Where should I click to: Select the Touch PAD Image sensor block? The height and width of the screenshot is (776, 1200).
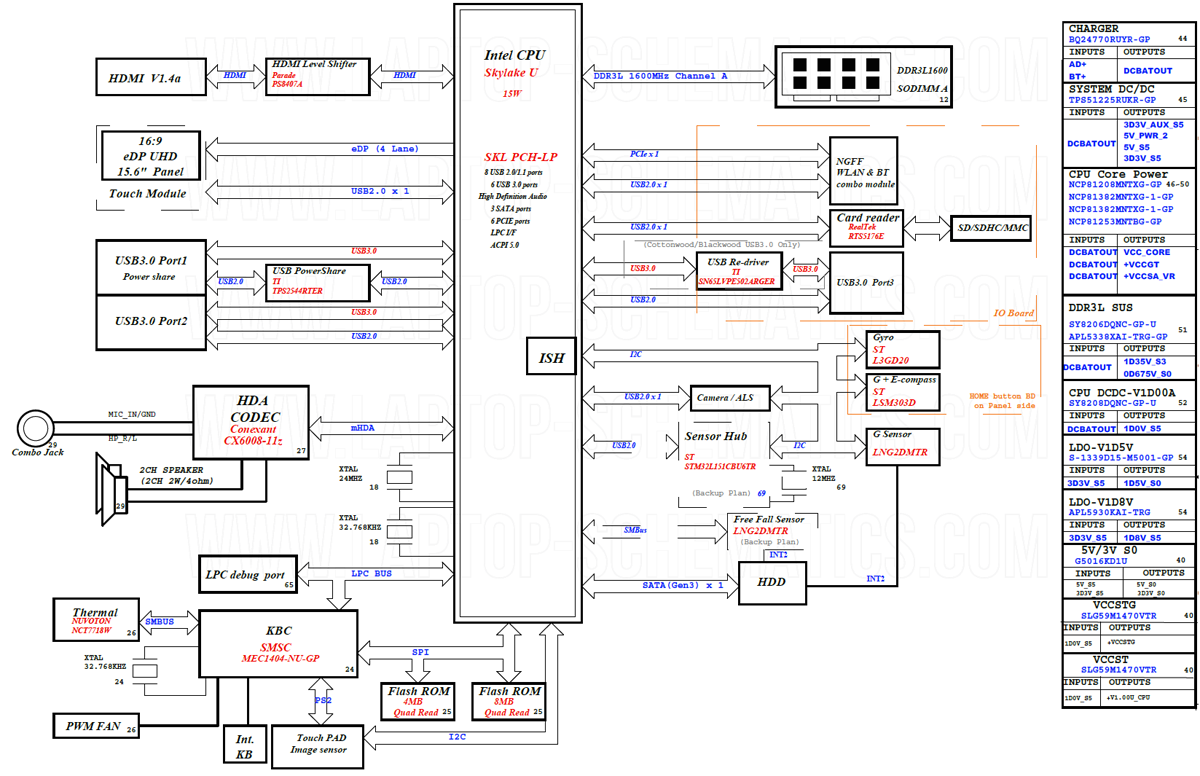pyautogui.click(x=318, y=747)
